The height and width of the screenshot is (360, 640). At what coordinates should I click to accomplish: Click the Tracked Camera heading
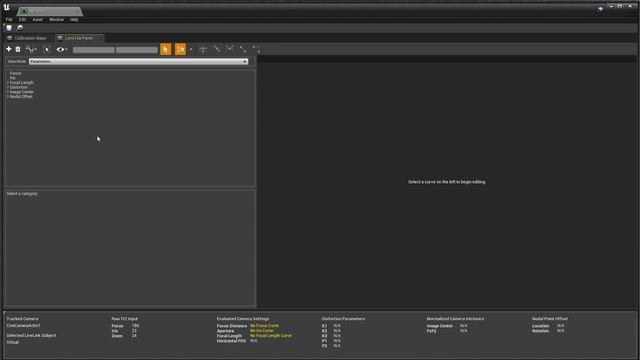22,319
